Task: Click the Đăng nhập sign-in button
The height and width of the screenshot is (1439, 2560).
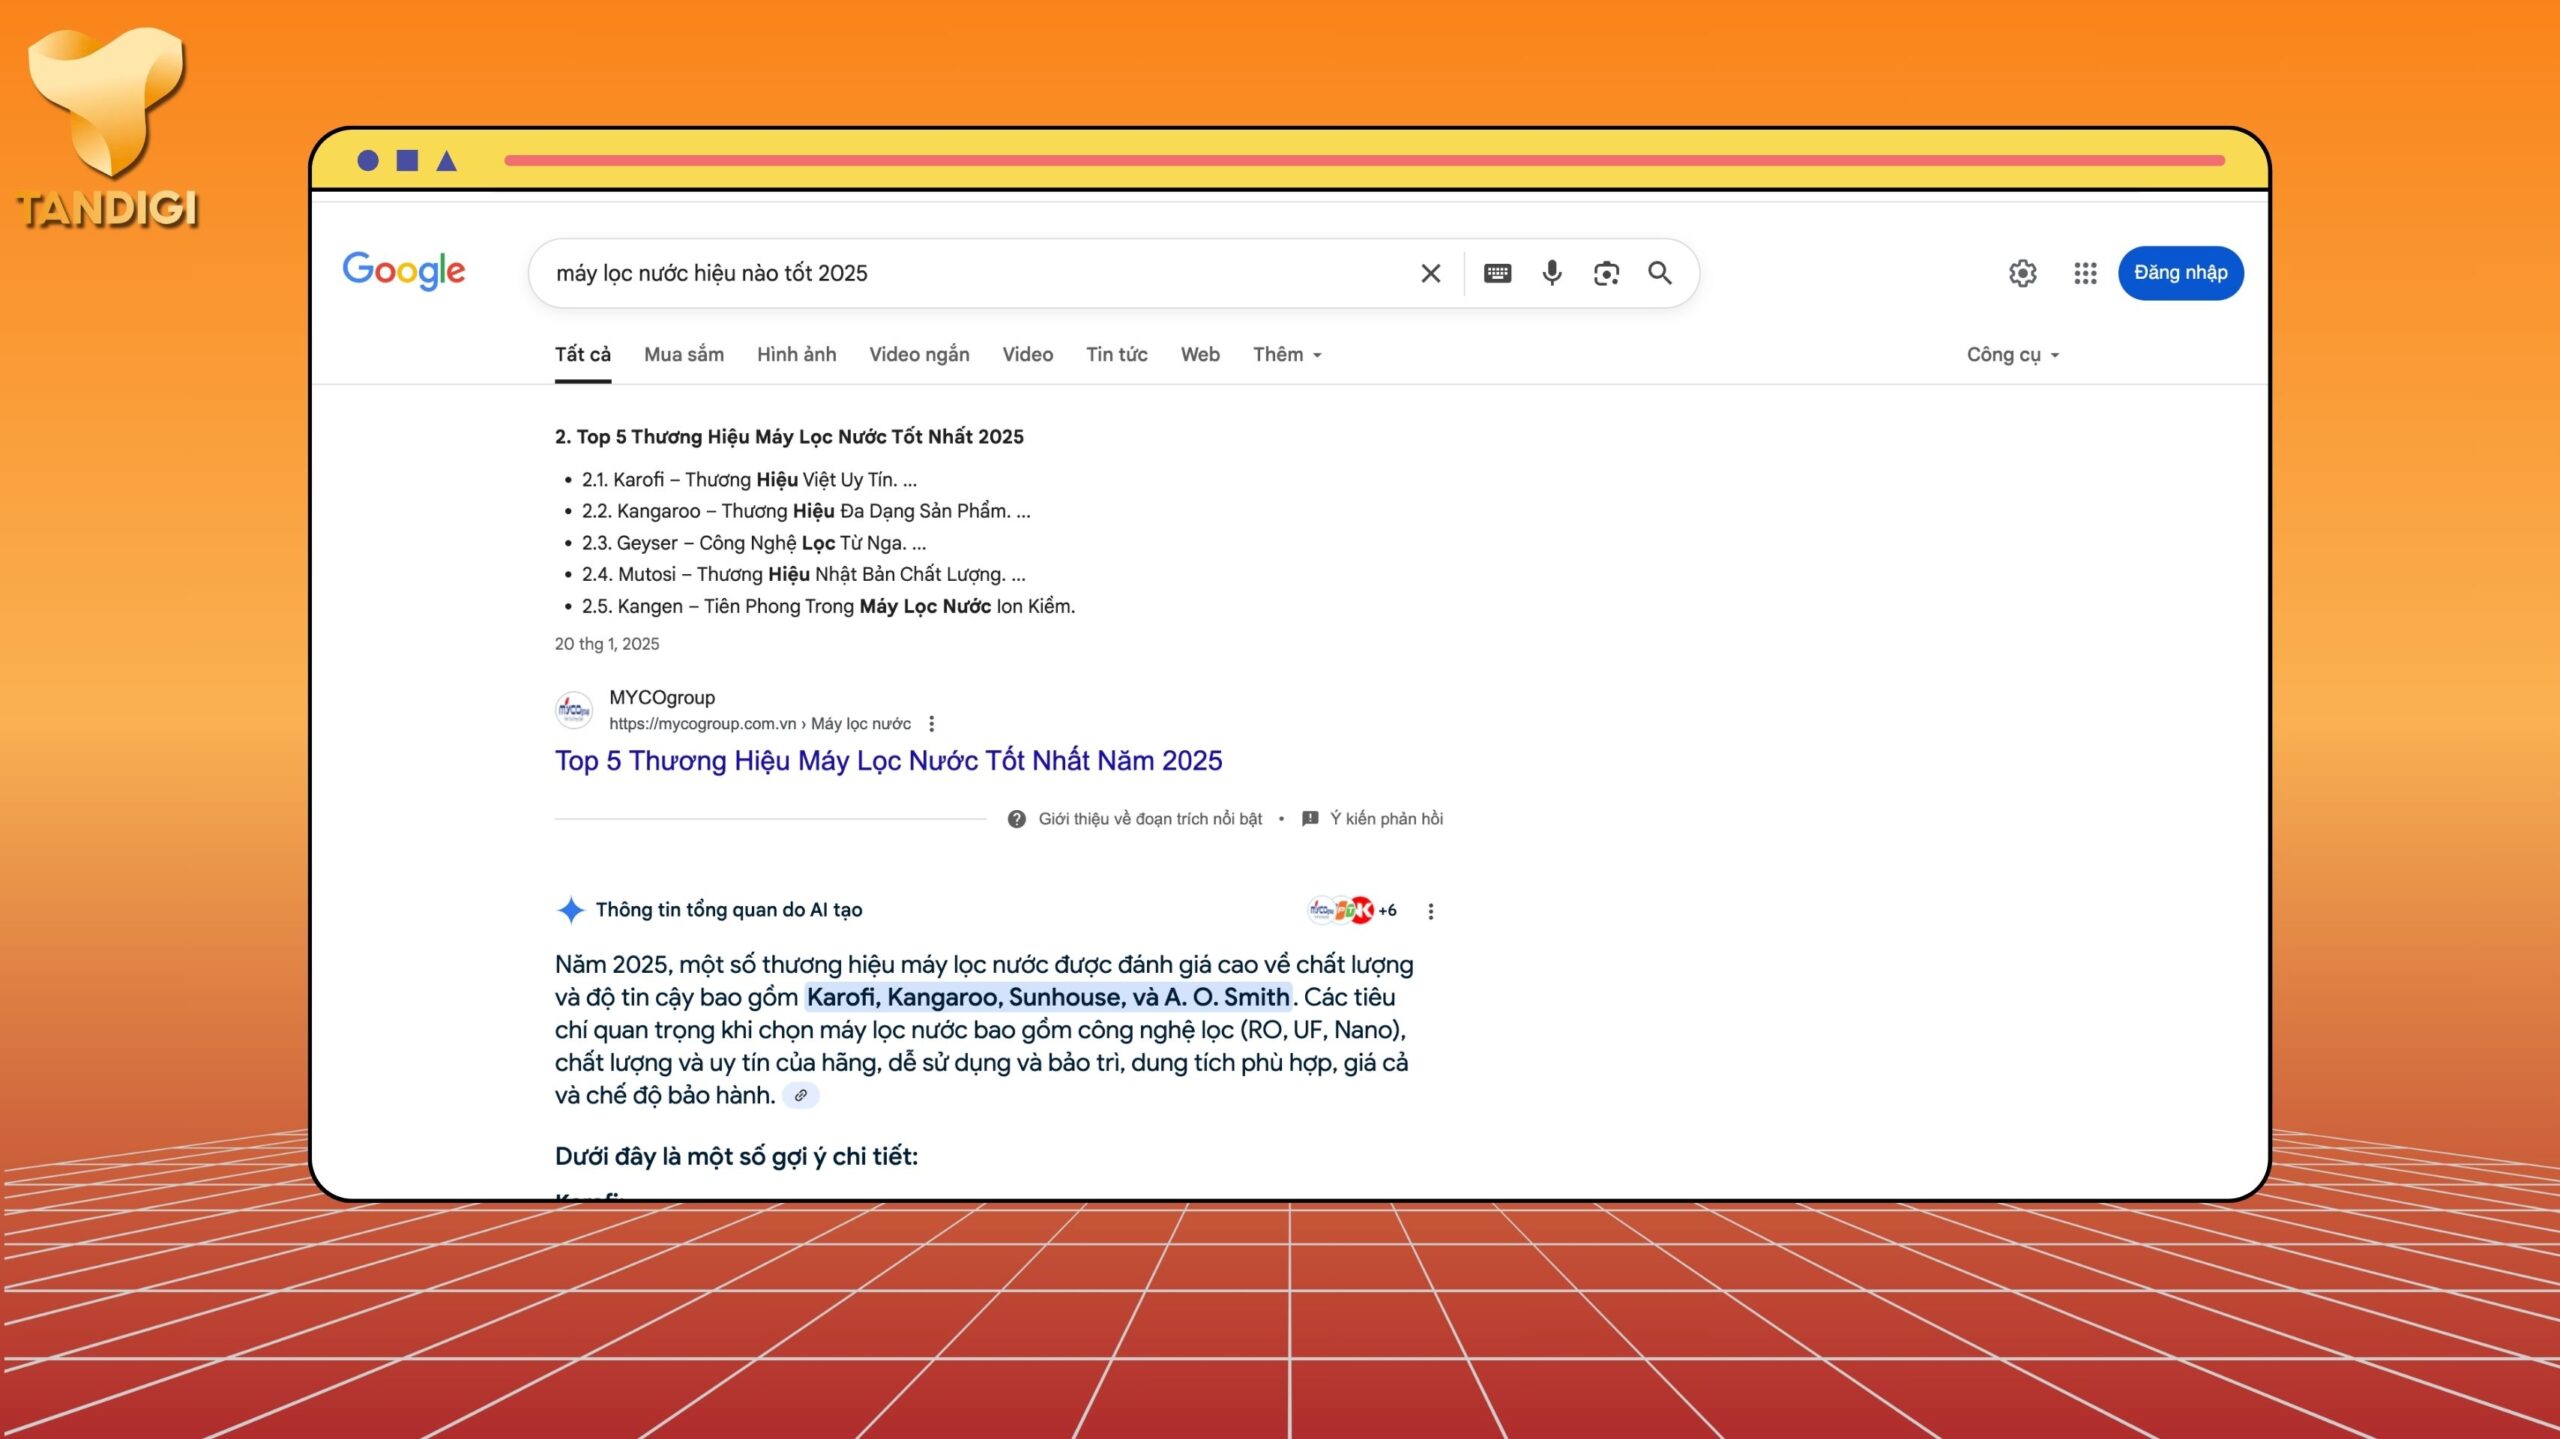Action: coord(2180,273)
